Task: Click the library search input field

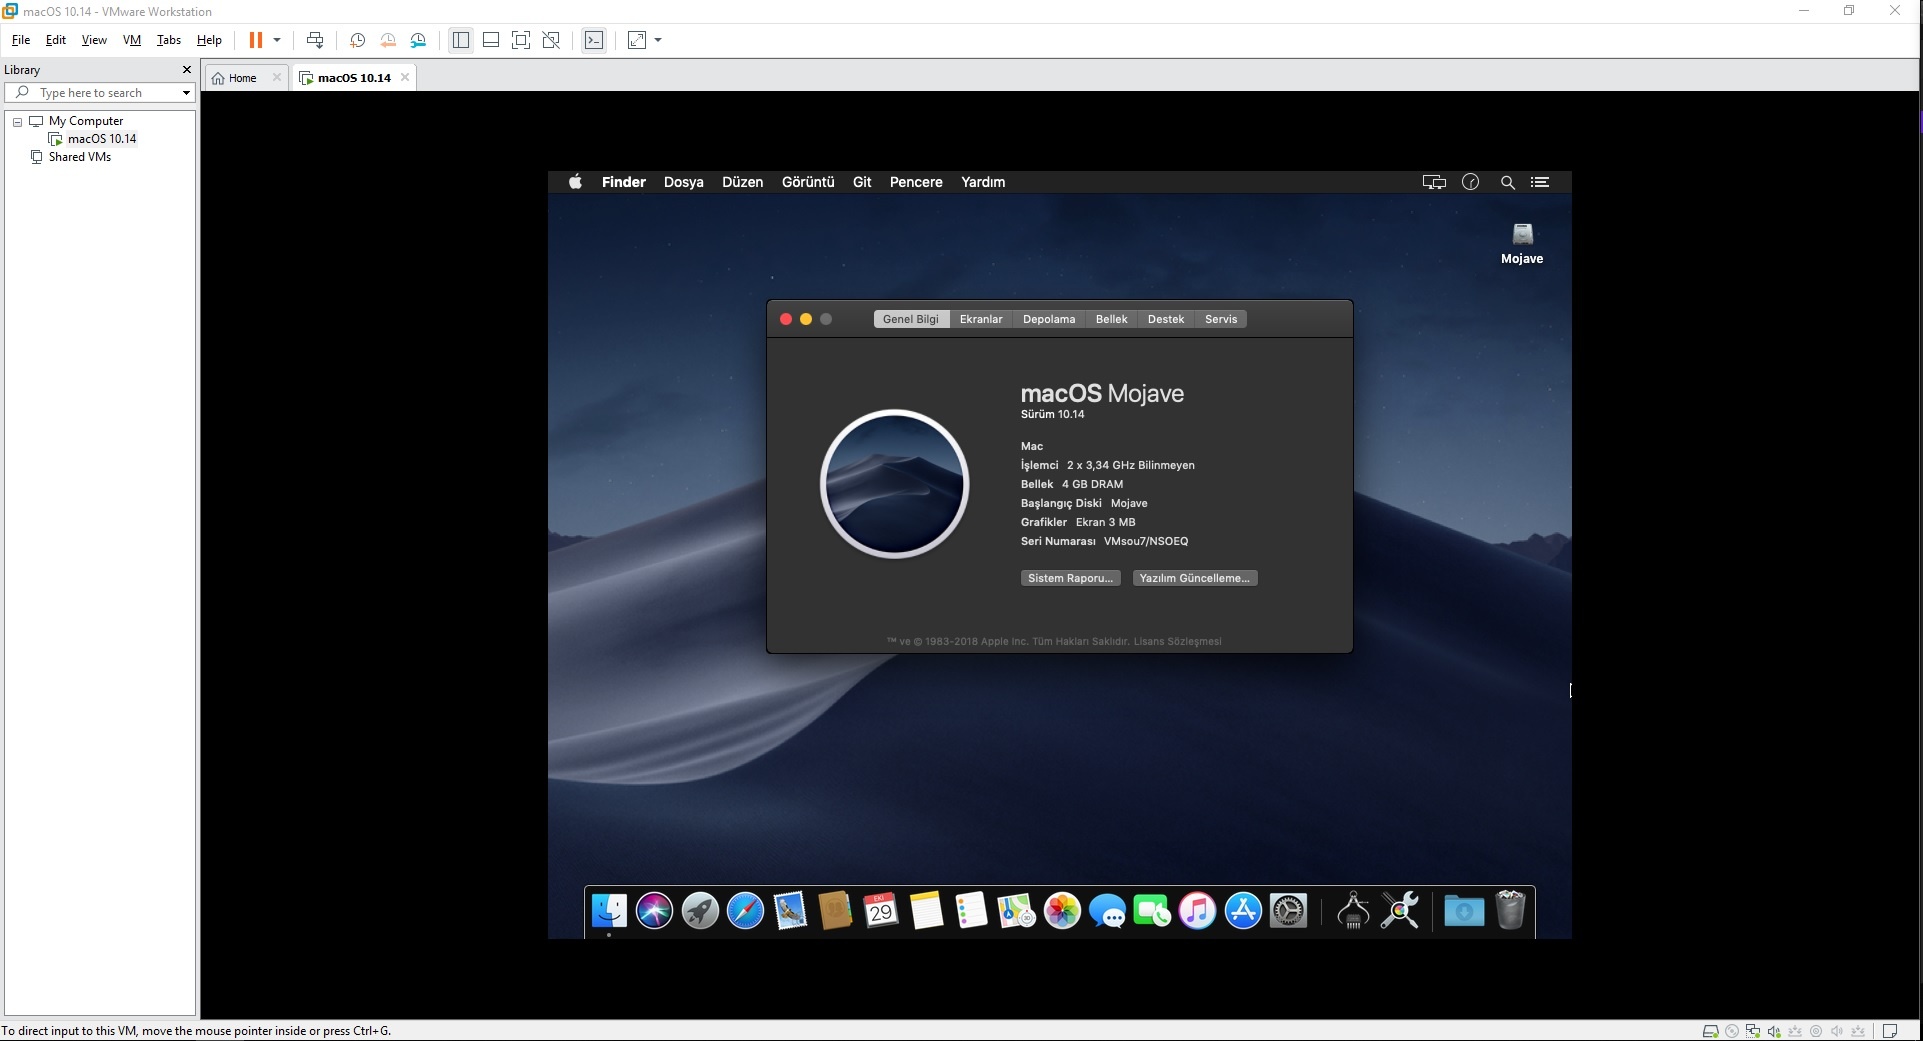Action: click(x=100, y=93)
